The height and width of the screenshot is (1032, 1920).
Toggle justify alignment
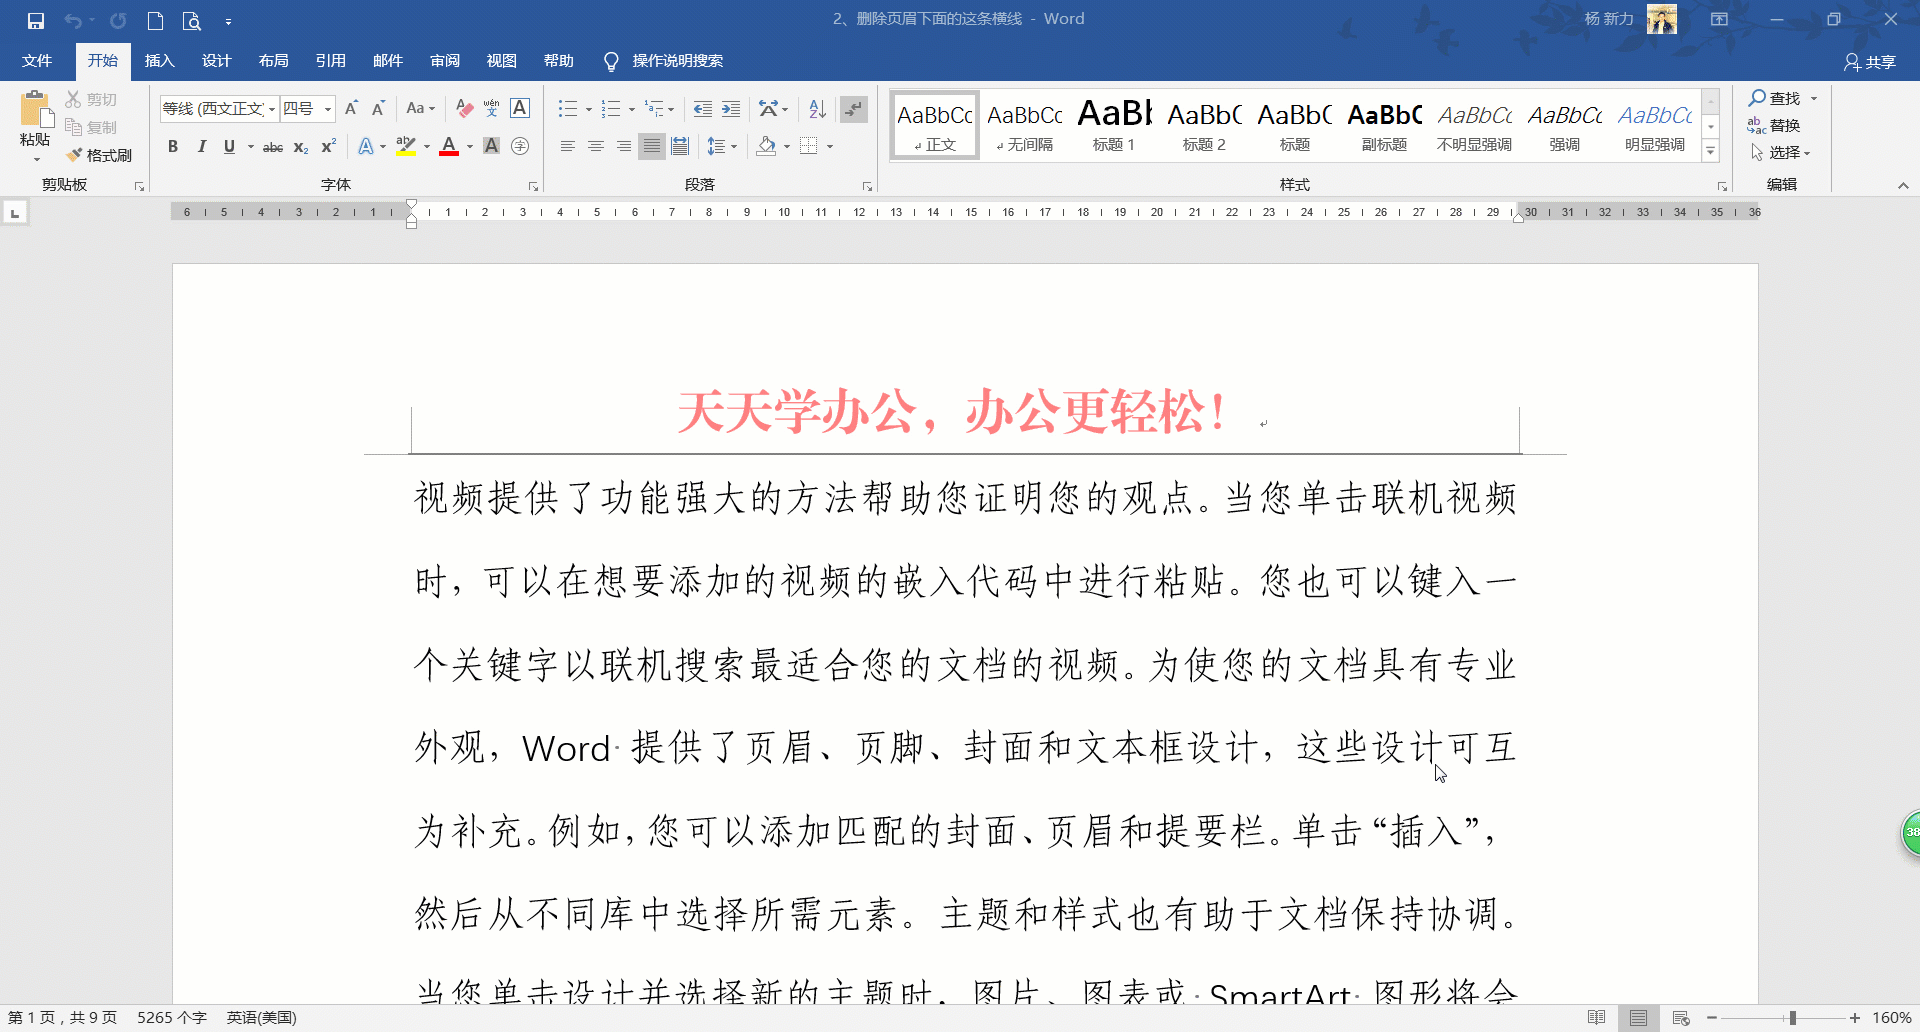[651, 146]
